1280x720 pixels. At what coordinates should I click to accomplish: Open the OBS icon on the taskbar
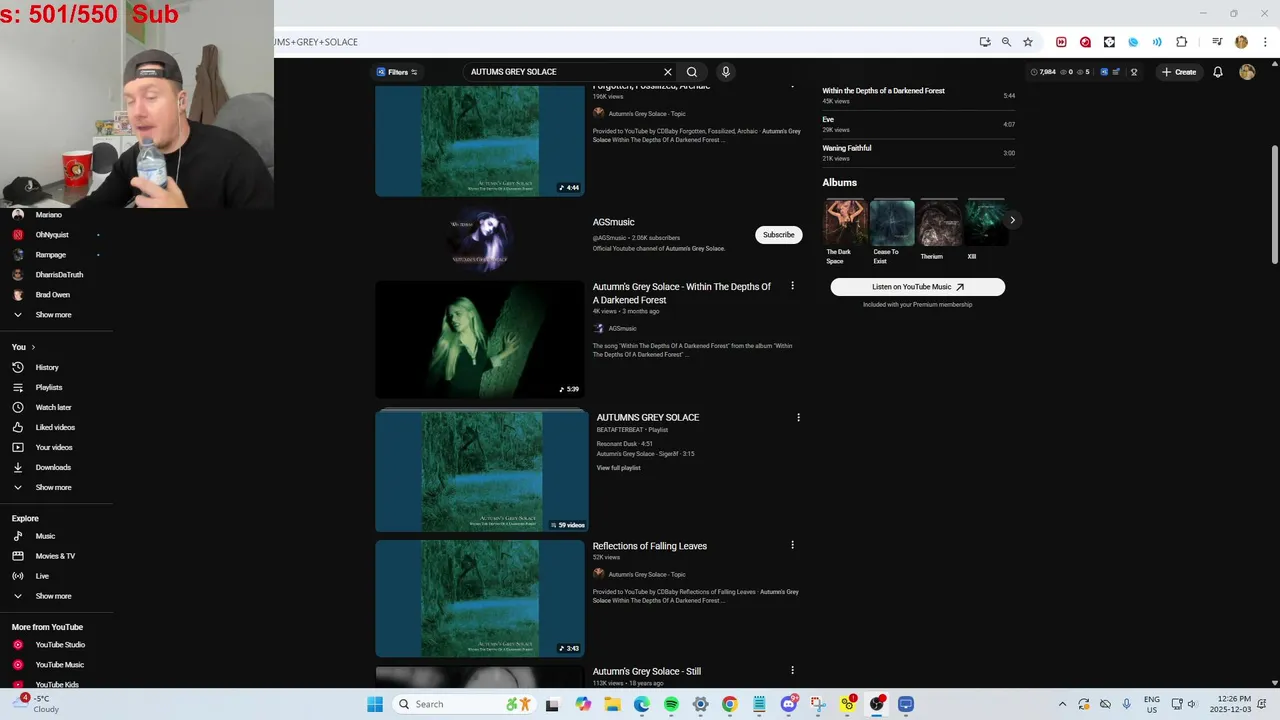877,704
